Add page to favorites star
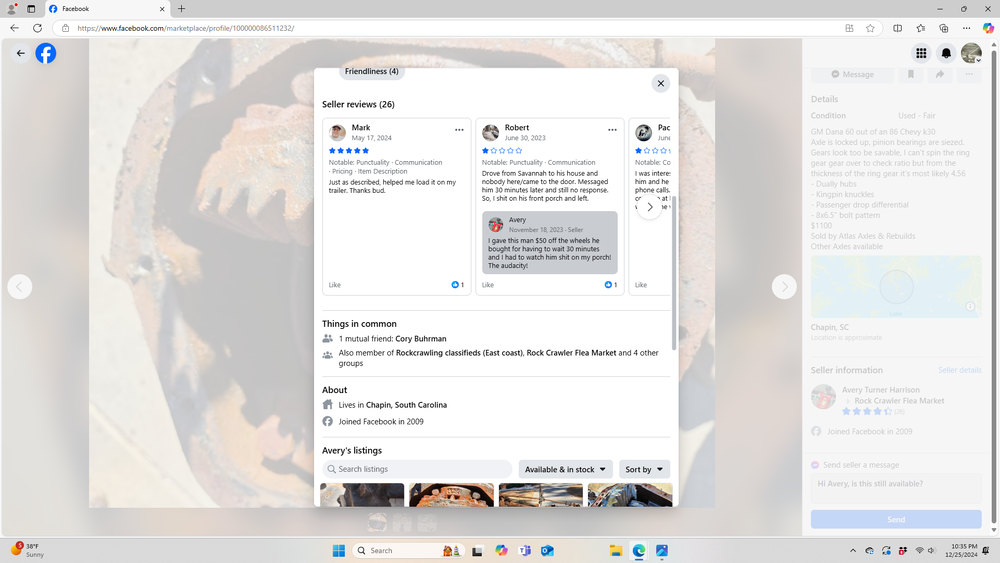 tap(870, 28)
